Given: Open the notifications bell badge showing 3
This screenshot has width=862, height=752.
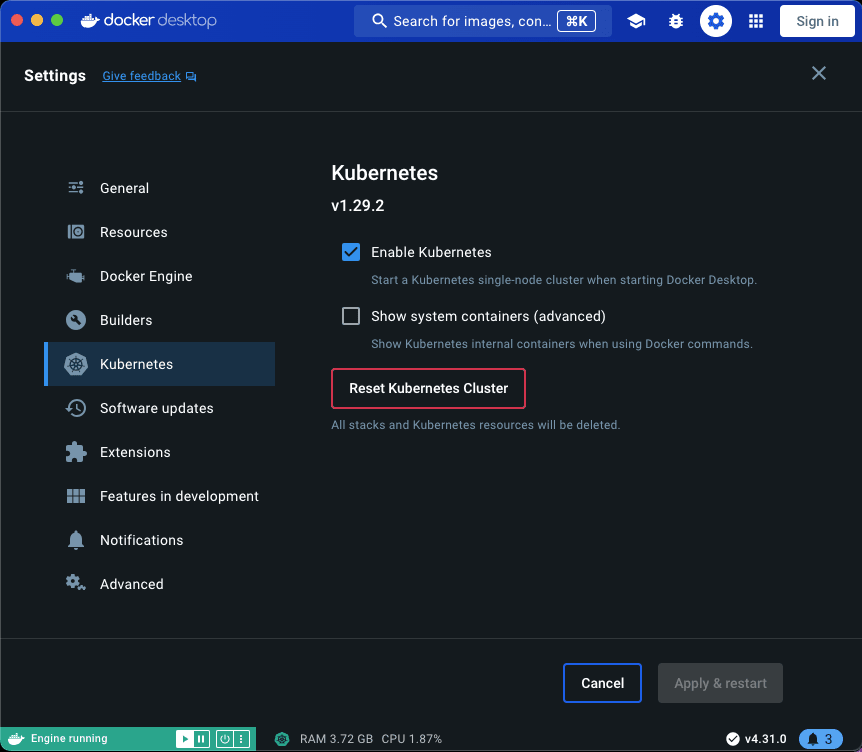Looking at the screenshot, I should 820,739.
